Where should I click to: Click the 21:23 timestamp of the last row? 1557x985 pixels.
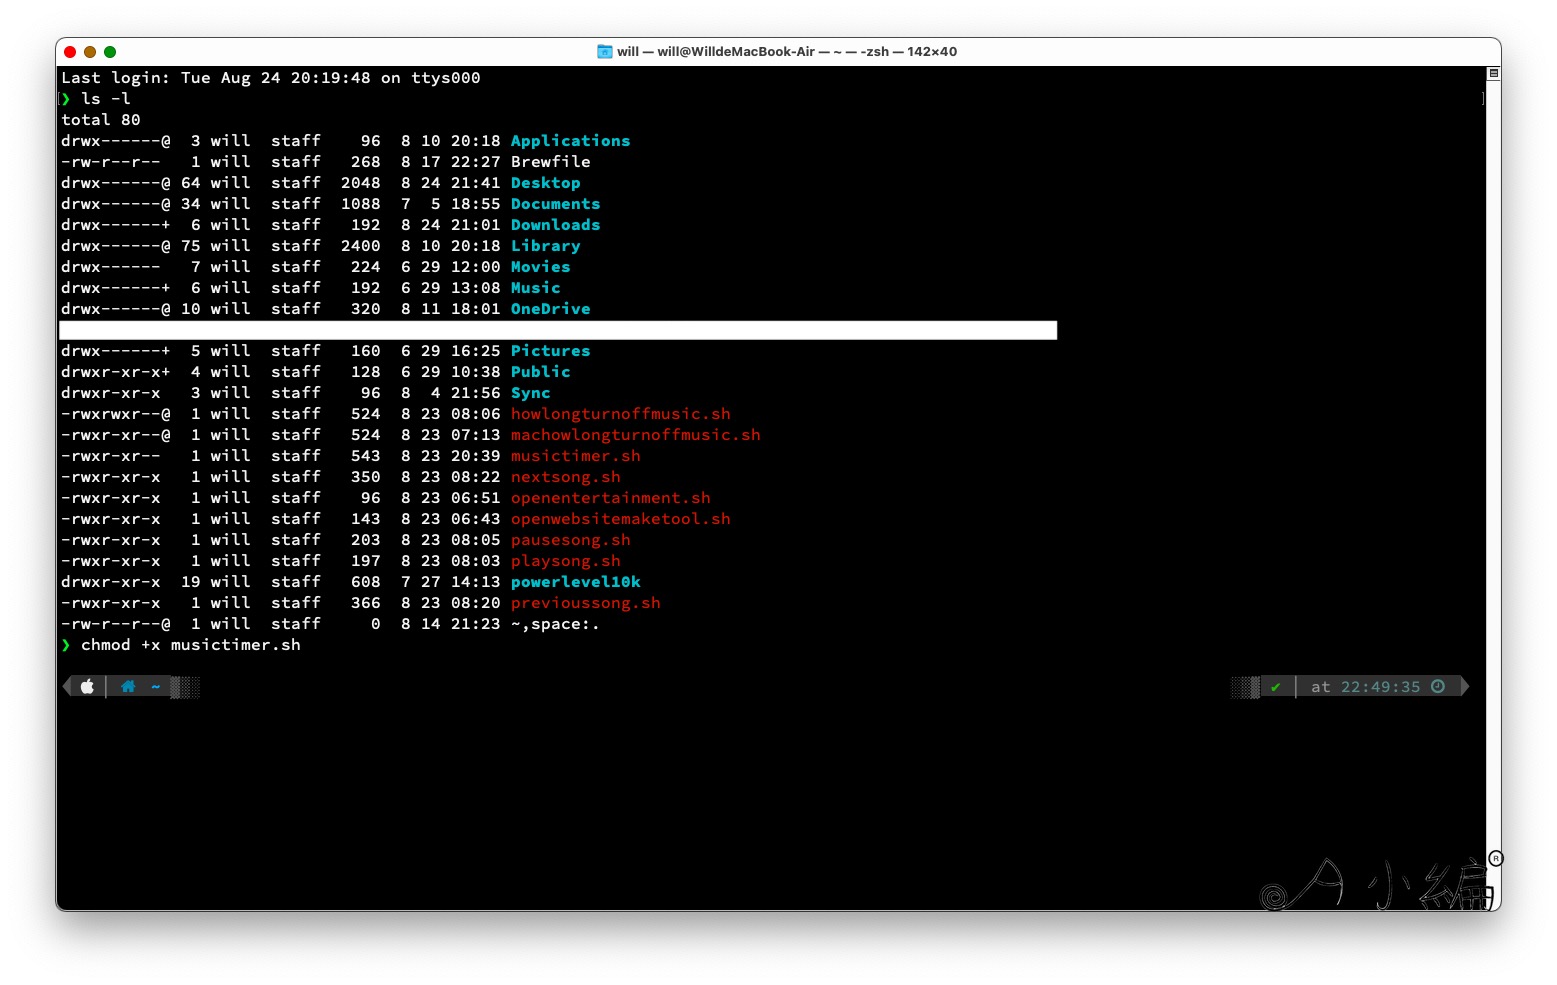tap(475, 624)
